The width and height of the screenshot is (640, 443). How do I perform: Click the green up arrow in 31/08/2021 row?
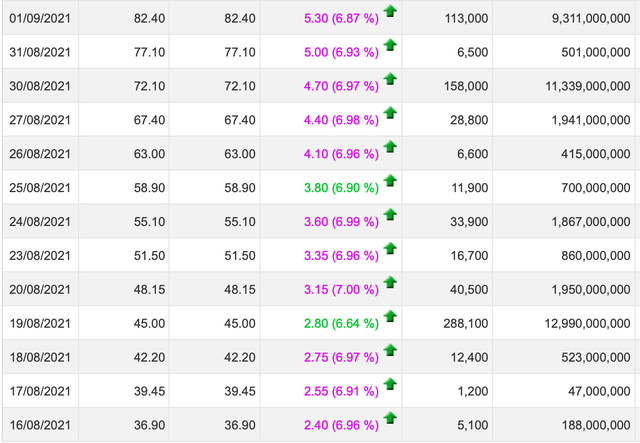coord(390,46)
